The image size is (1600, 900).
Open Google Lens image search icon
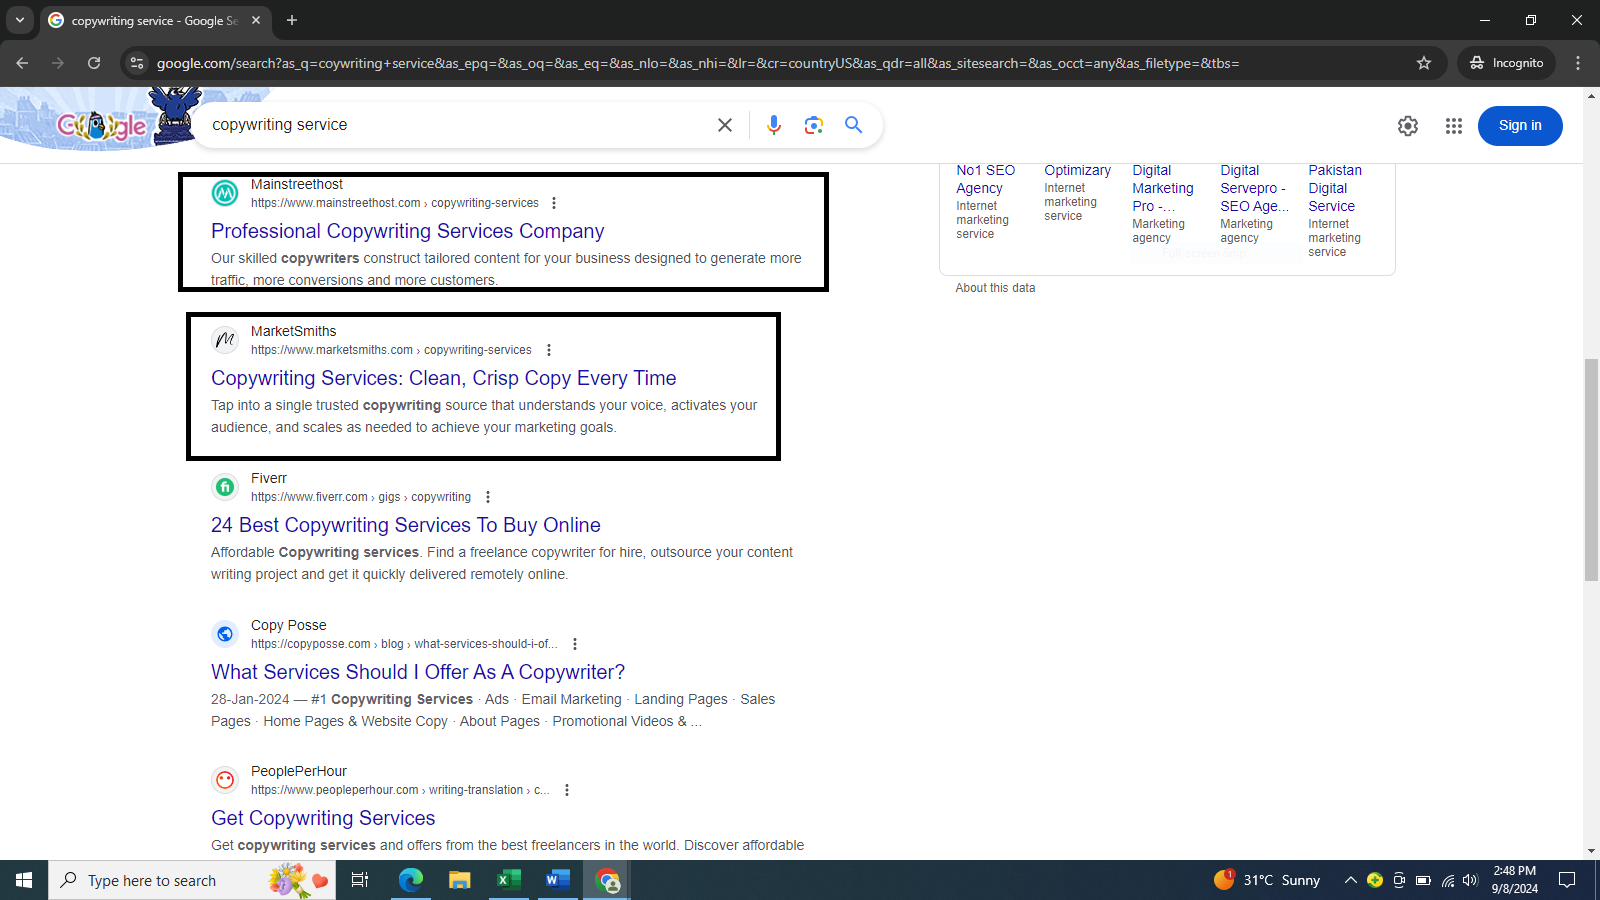(x=813, y=125)
